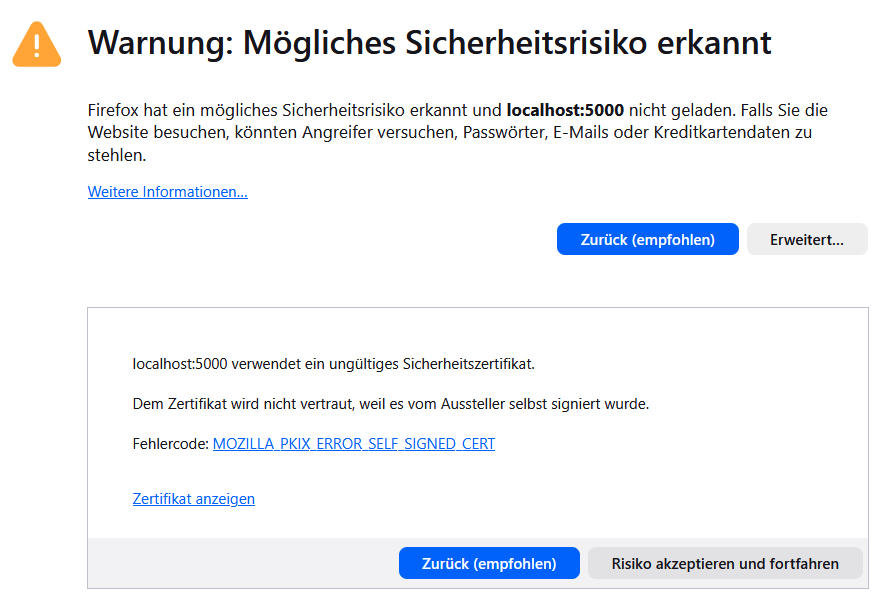Open the 'Zertifikat anzeigen' link

(194, 499)
